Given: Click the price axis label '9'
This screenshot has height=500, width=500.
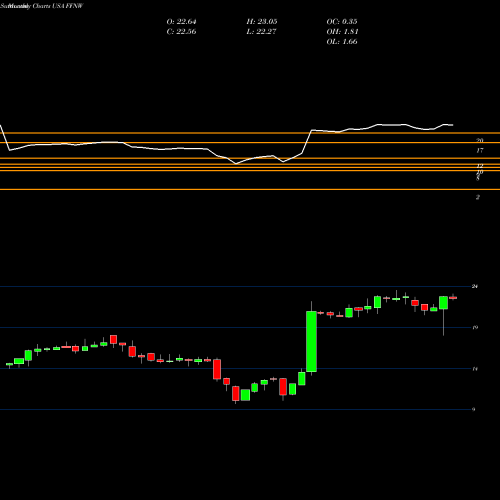Looking at the screenshot, I should click(474, 409).
